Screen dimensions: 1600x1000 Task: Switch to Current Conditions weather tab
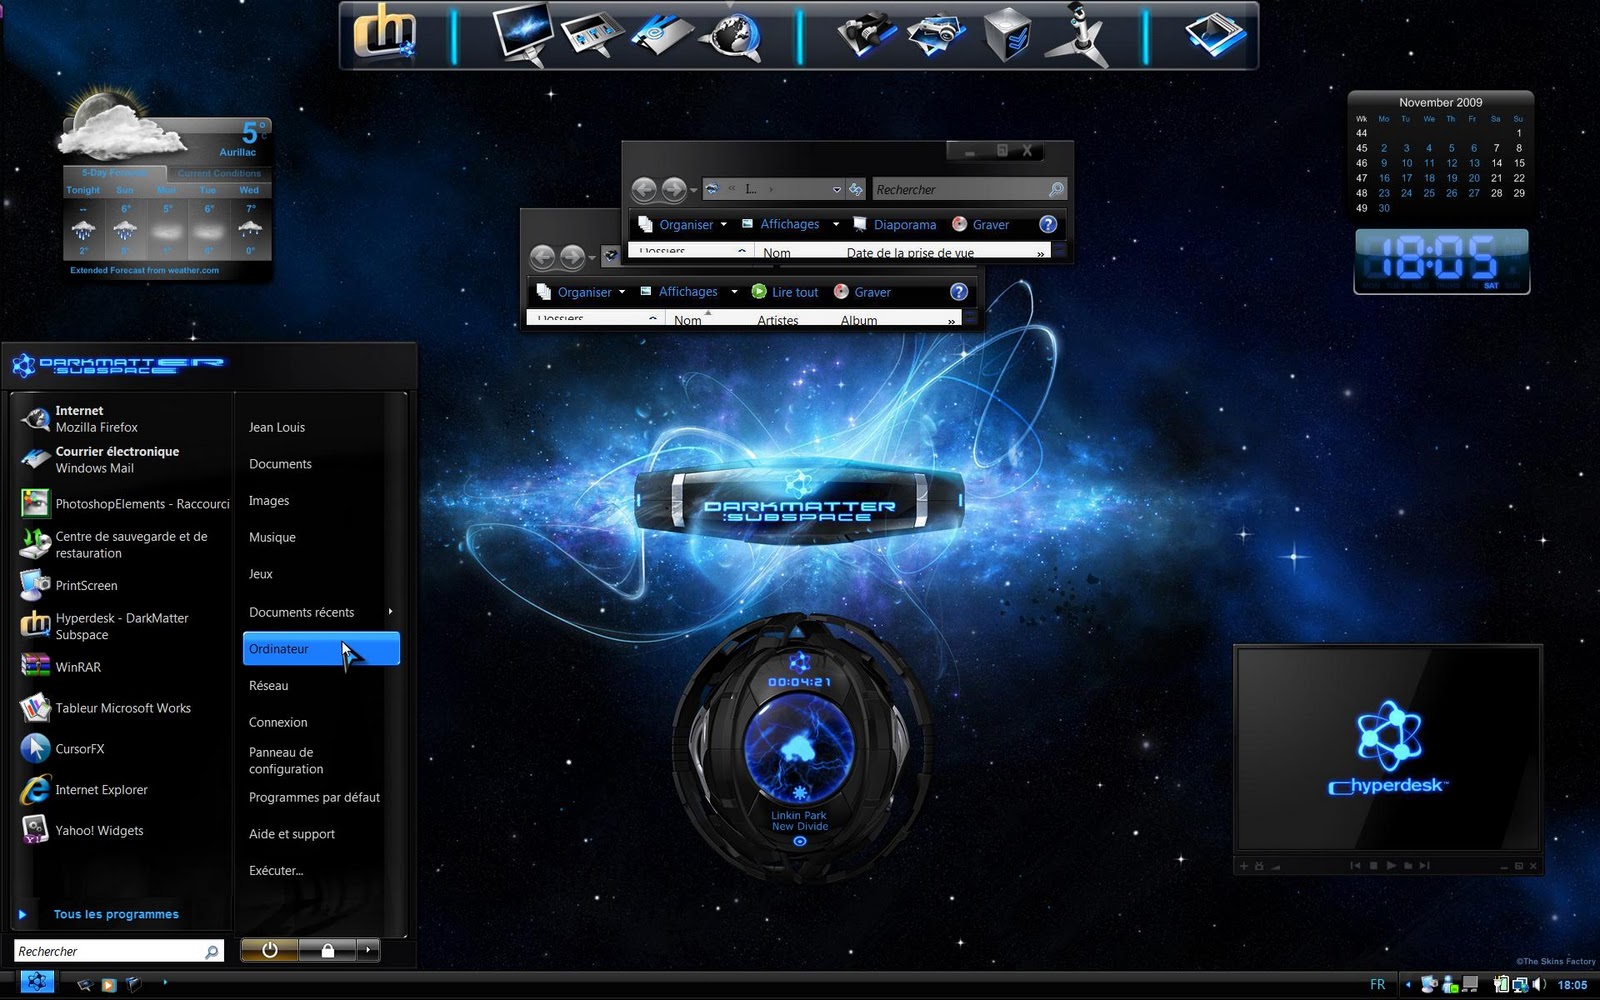(219, 173)
